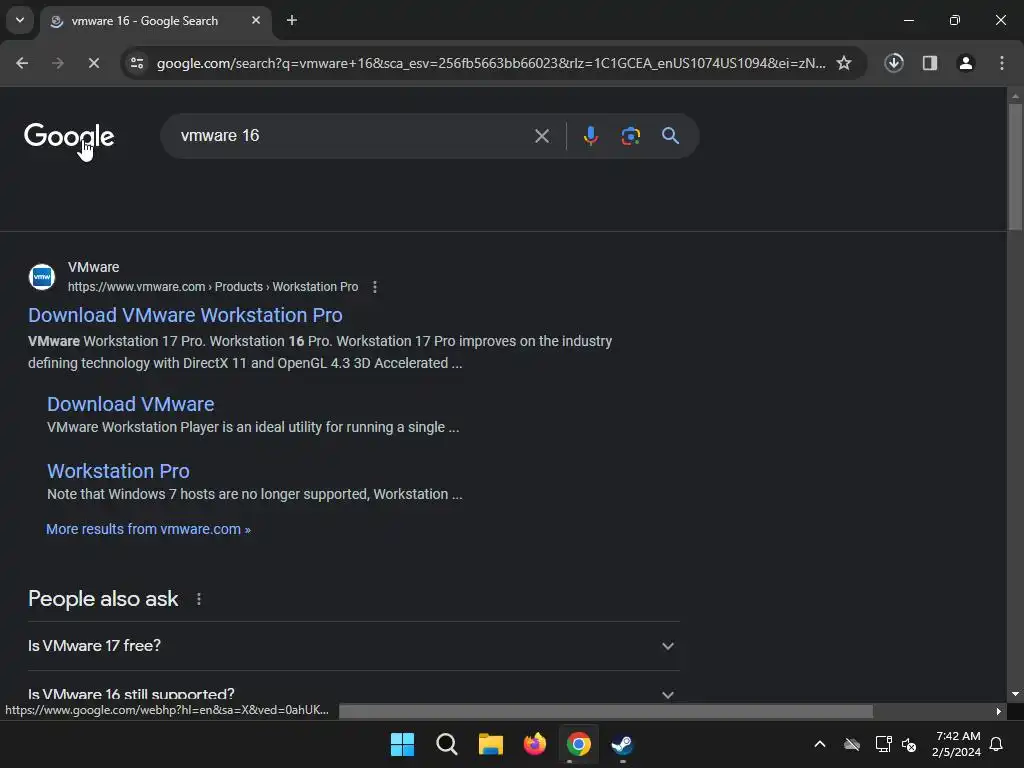Click the magnifier search button
Screen dimensions: 1024x768
[670, 136]
